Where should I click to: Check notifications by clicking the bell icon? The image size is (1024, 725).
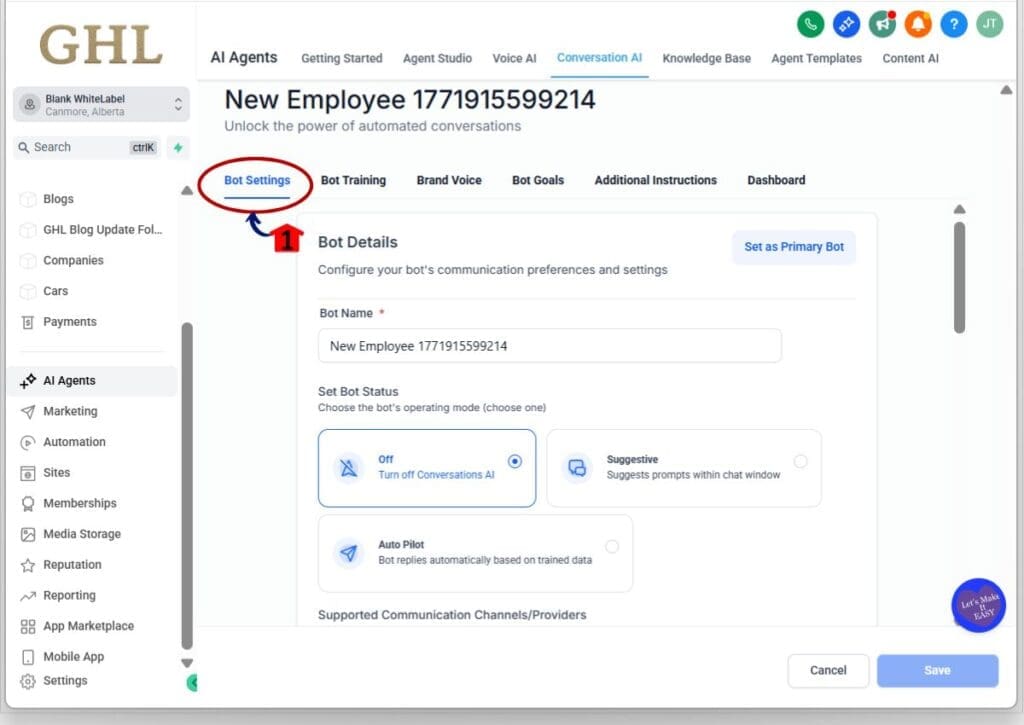[917, 24]
